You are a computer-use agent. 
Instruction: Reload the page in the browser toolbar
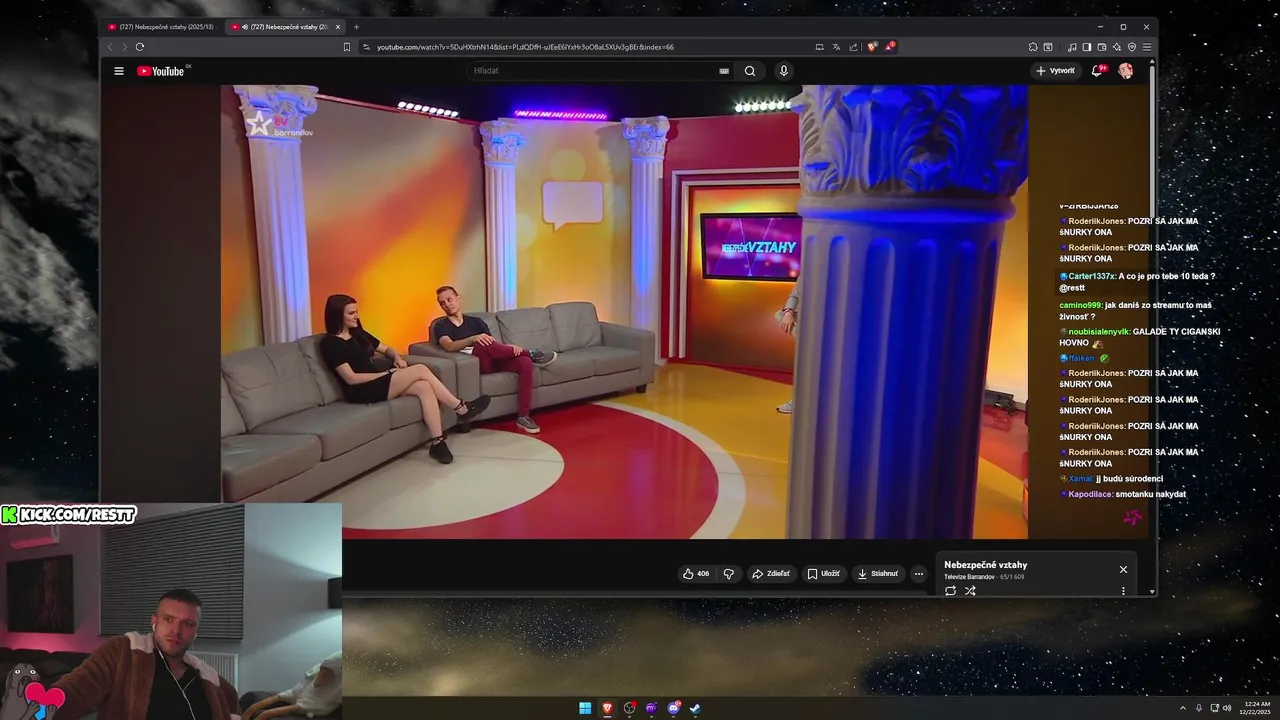[140, 47]
